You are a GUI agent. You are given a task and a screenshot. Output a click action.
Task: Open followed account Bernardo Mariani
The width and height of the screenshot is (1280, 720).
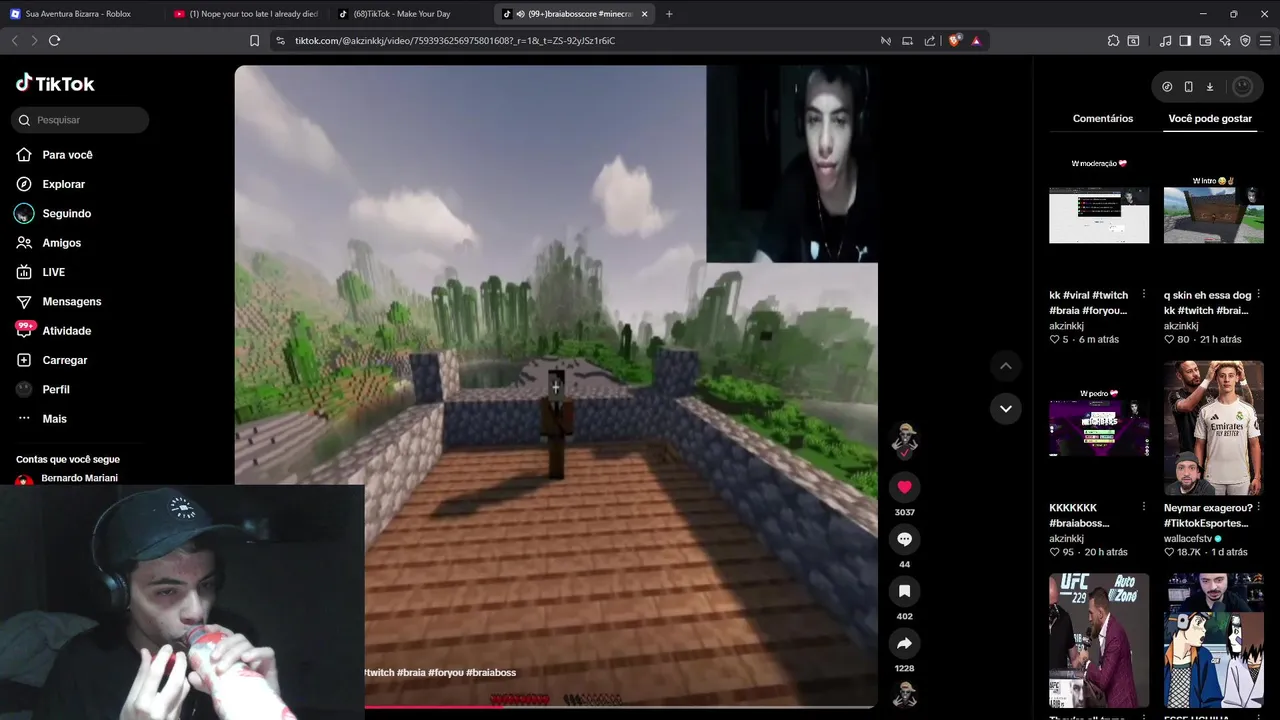pos(79,479)
